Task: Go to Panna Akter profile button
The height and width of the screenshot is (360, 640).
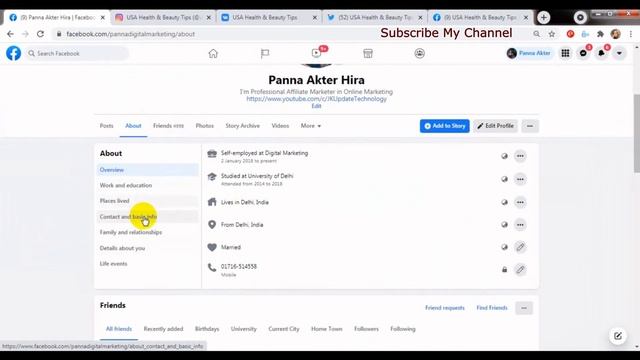Action: click(529, 53)
